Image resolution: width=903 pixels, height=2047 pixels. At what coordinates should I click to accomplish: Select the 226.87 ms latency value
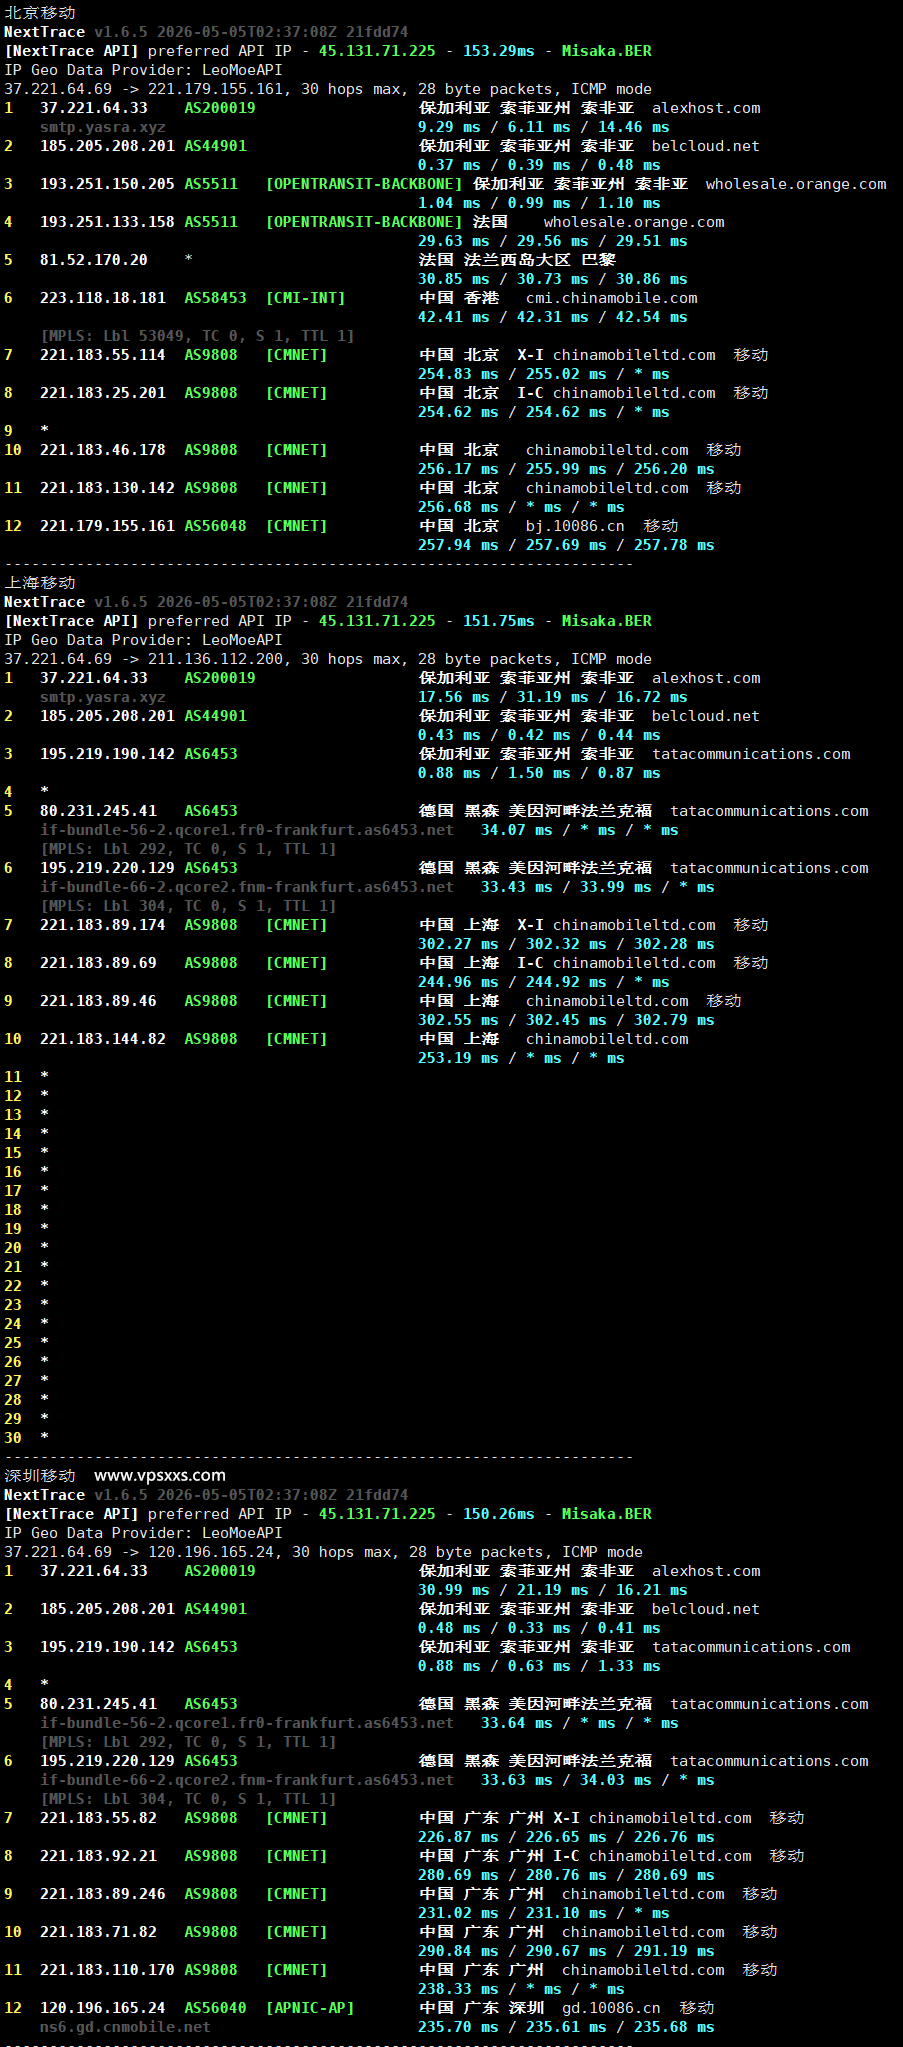[x=458, y=1837]
